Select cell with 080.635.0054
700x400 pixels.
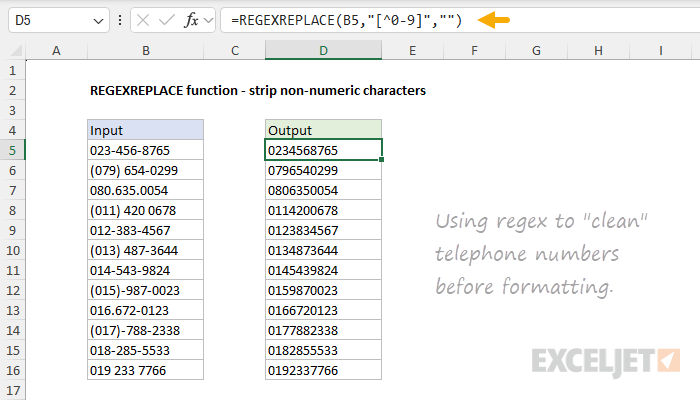click(146, 191)
